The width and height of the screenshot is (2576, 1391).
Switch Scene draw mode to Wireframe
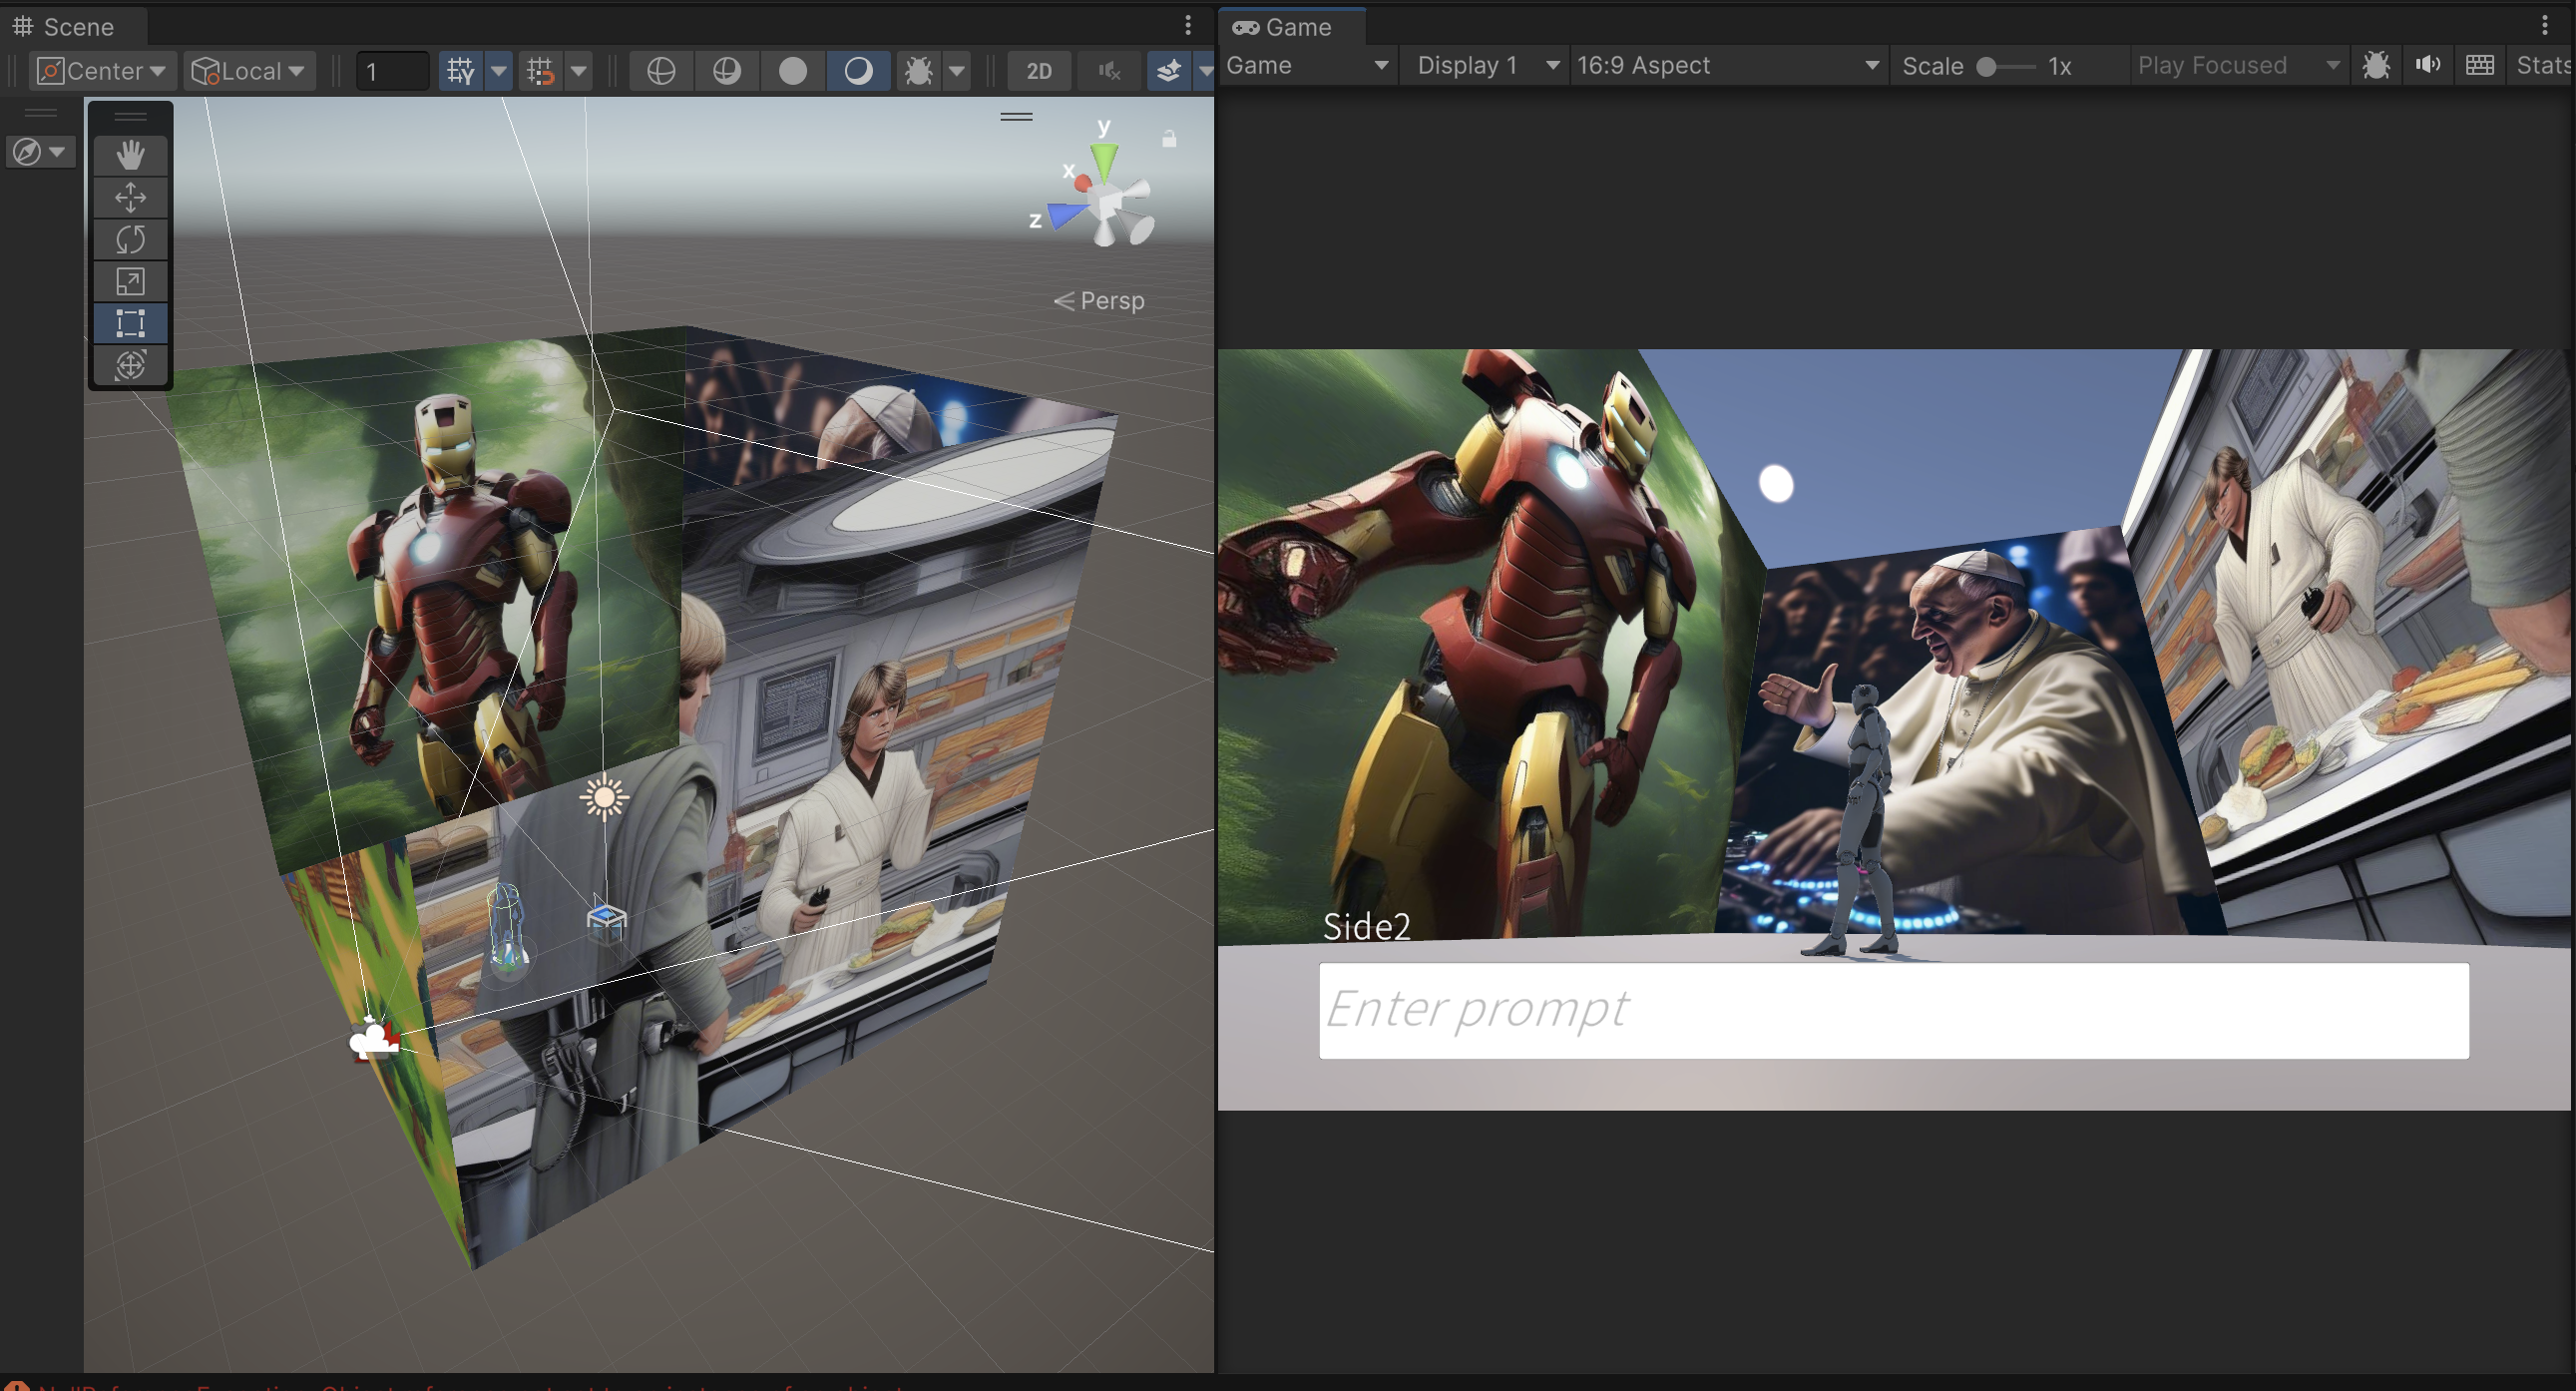(661, 71)
